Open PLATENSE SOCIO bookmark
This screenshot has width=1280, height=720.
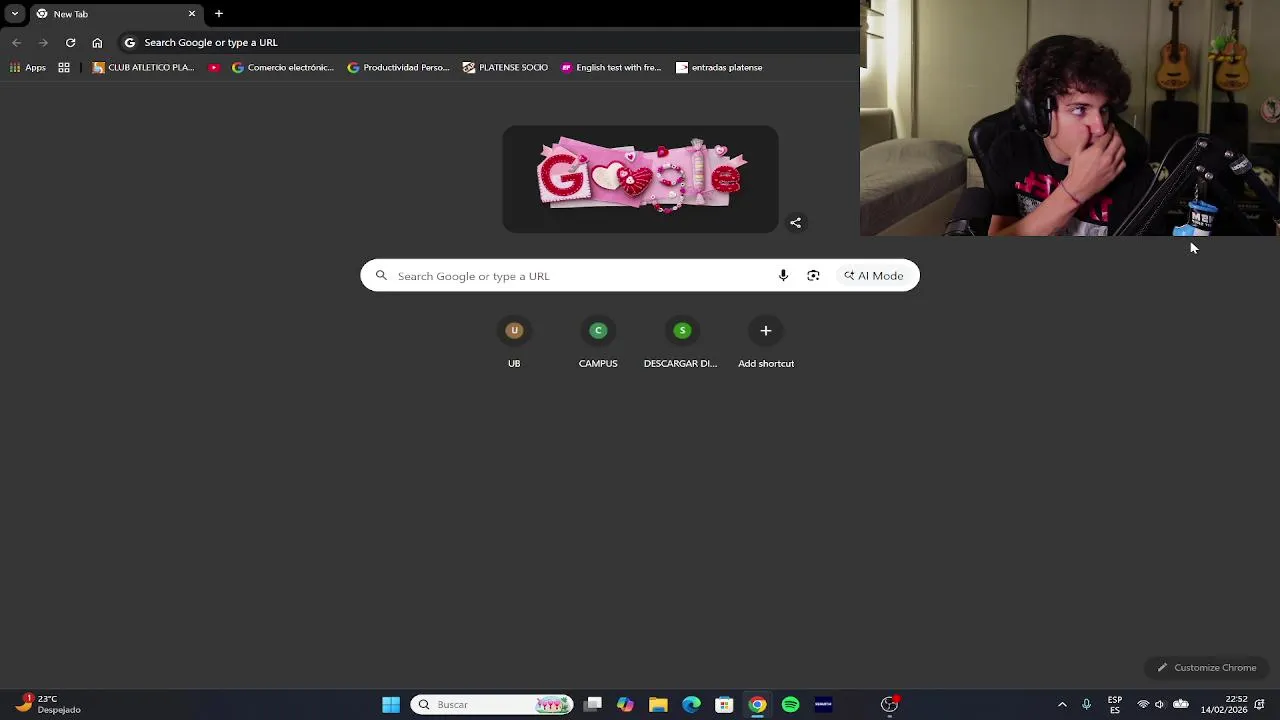click(x=505, y=68)
